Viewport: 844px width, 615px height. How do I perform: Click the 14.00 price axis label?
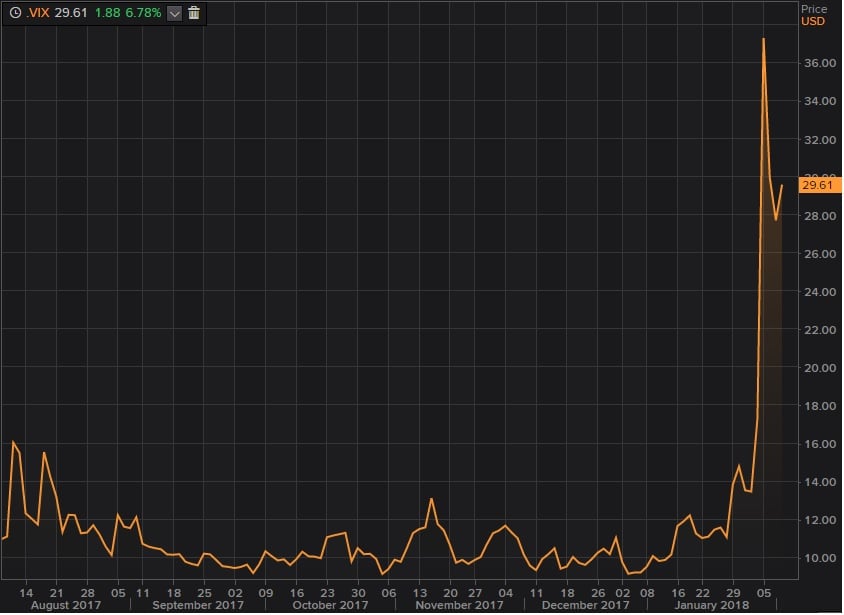coord(820,482)
